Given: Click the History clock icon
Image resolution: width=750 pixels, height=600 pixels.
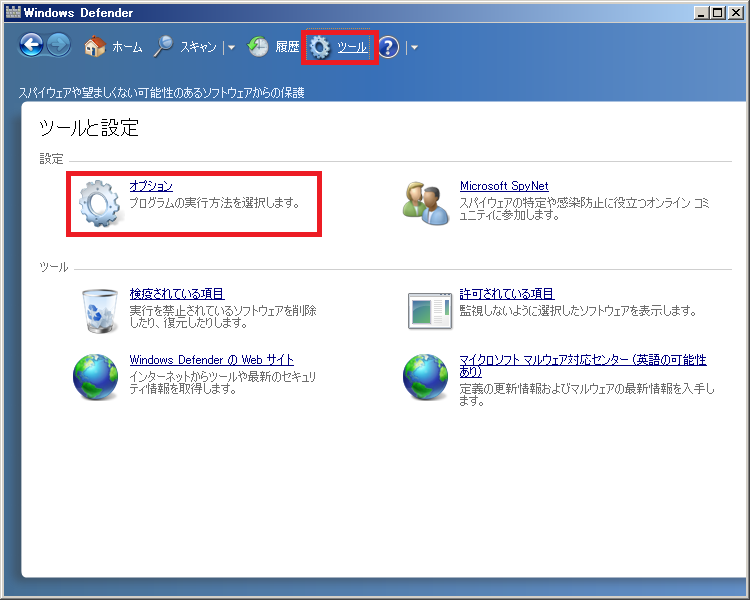Looking at the screenshot, I should (258, 46).
